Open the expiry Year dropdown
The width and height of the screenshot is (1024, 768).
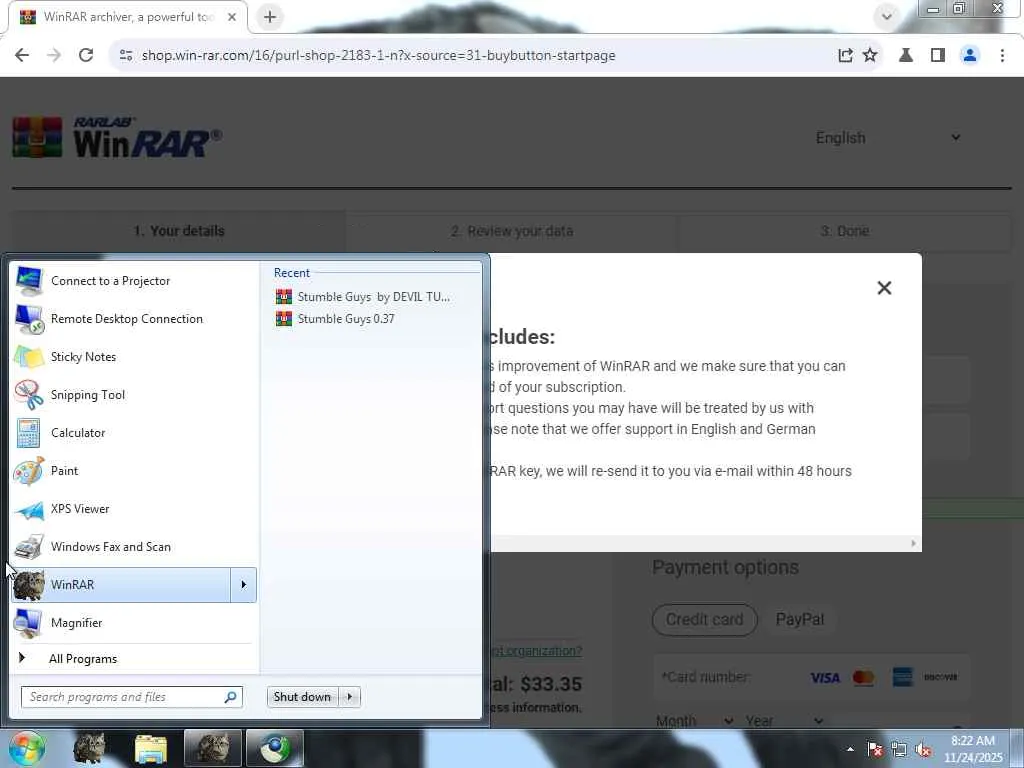(x=784, y=721)
